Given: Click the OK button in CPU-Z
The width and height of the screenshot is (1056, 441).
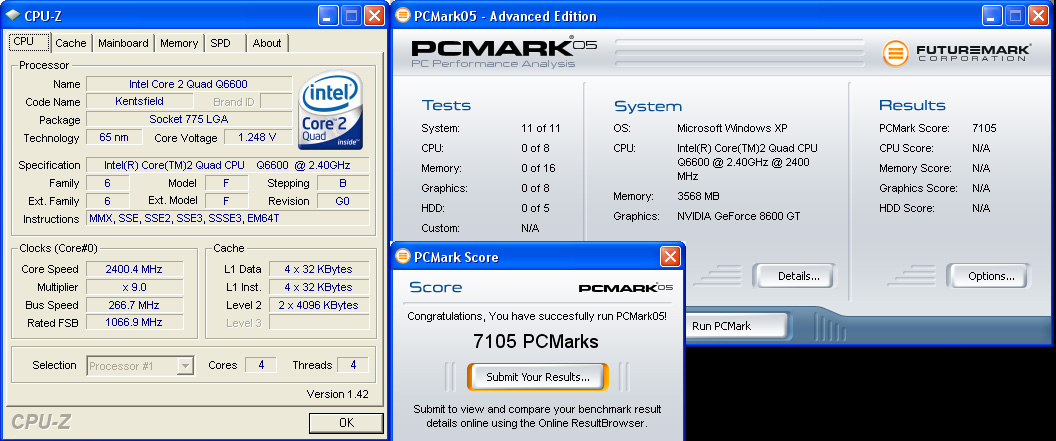Looking at the screenshot, I should click(x=346, y=423).
